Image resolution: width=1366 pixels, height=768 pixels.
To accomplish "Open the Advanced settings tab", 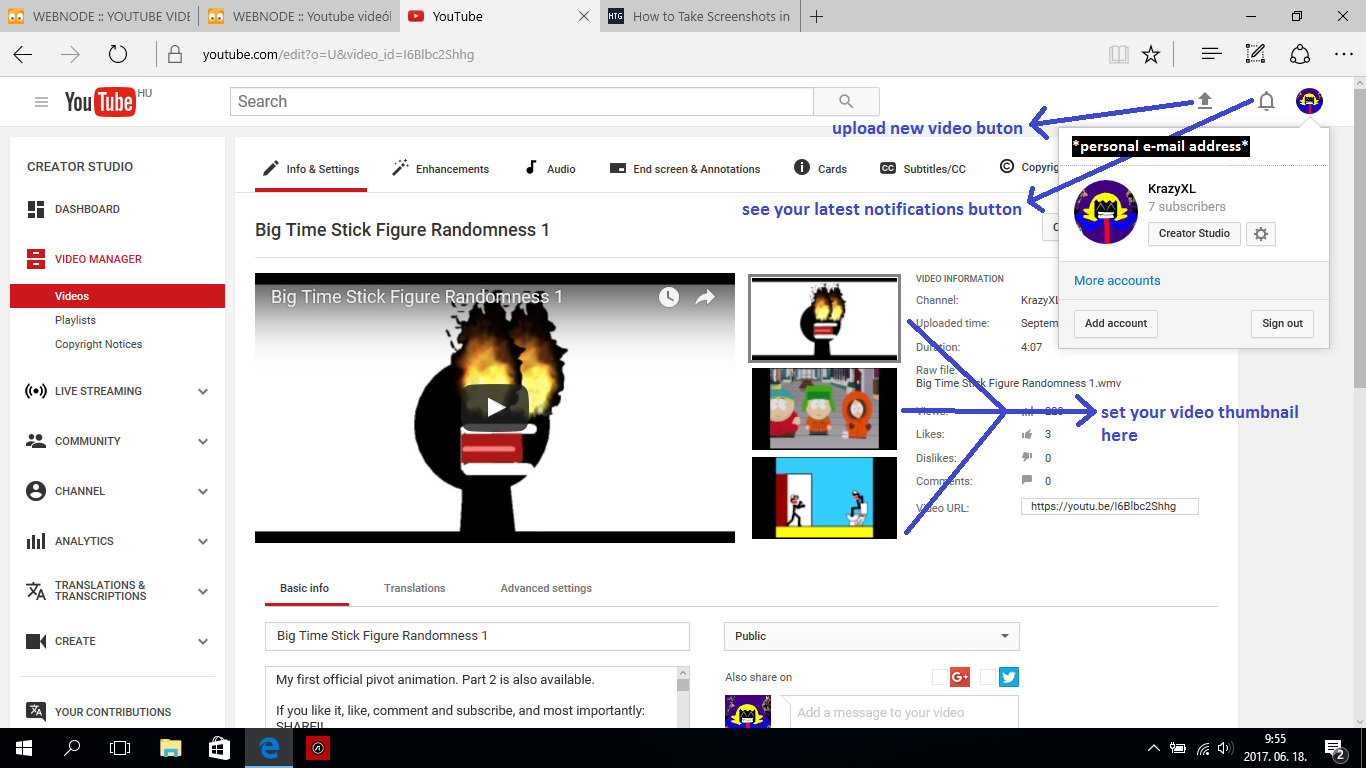I will [546, 588].
